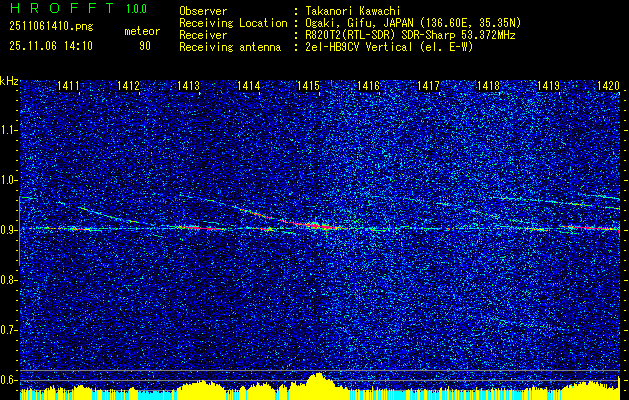Screen dimensions: 629x400
Task: Click the 1413 time marker
Action: click(189, 85)
